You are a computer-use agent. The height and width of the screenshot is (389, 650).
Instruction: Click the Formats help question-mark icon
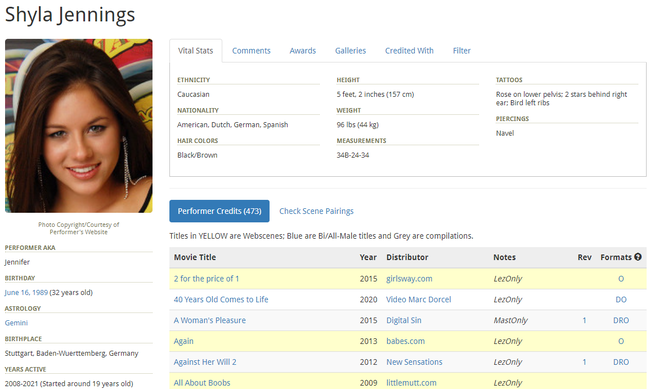click(x=638, y=257)
